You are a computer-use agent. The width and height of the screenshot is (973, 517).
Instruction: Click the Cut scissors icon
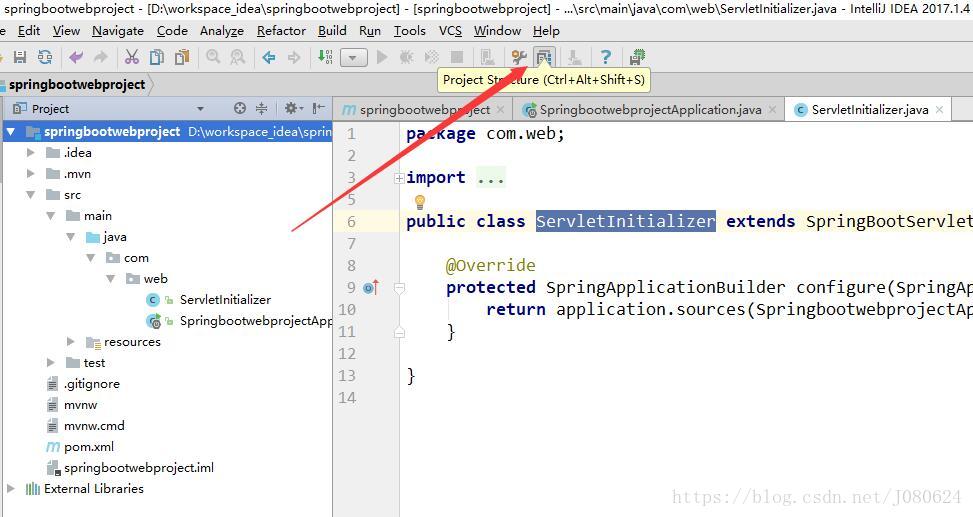(x=132, y=57)
